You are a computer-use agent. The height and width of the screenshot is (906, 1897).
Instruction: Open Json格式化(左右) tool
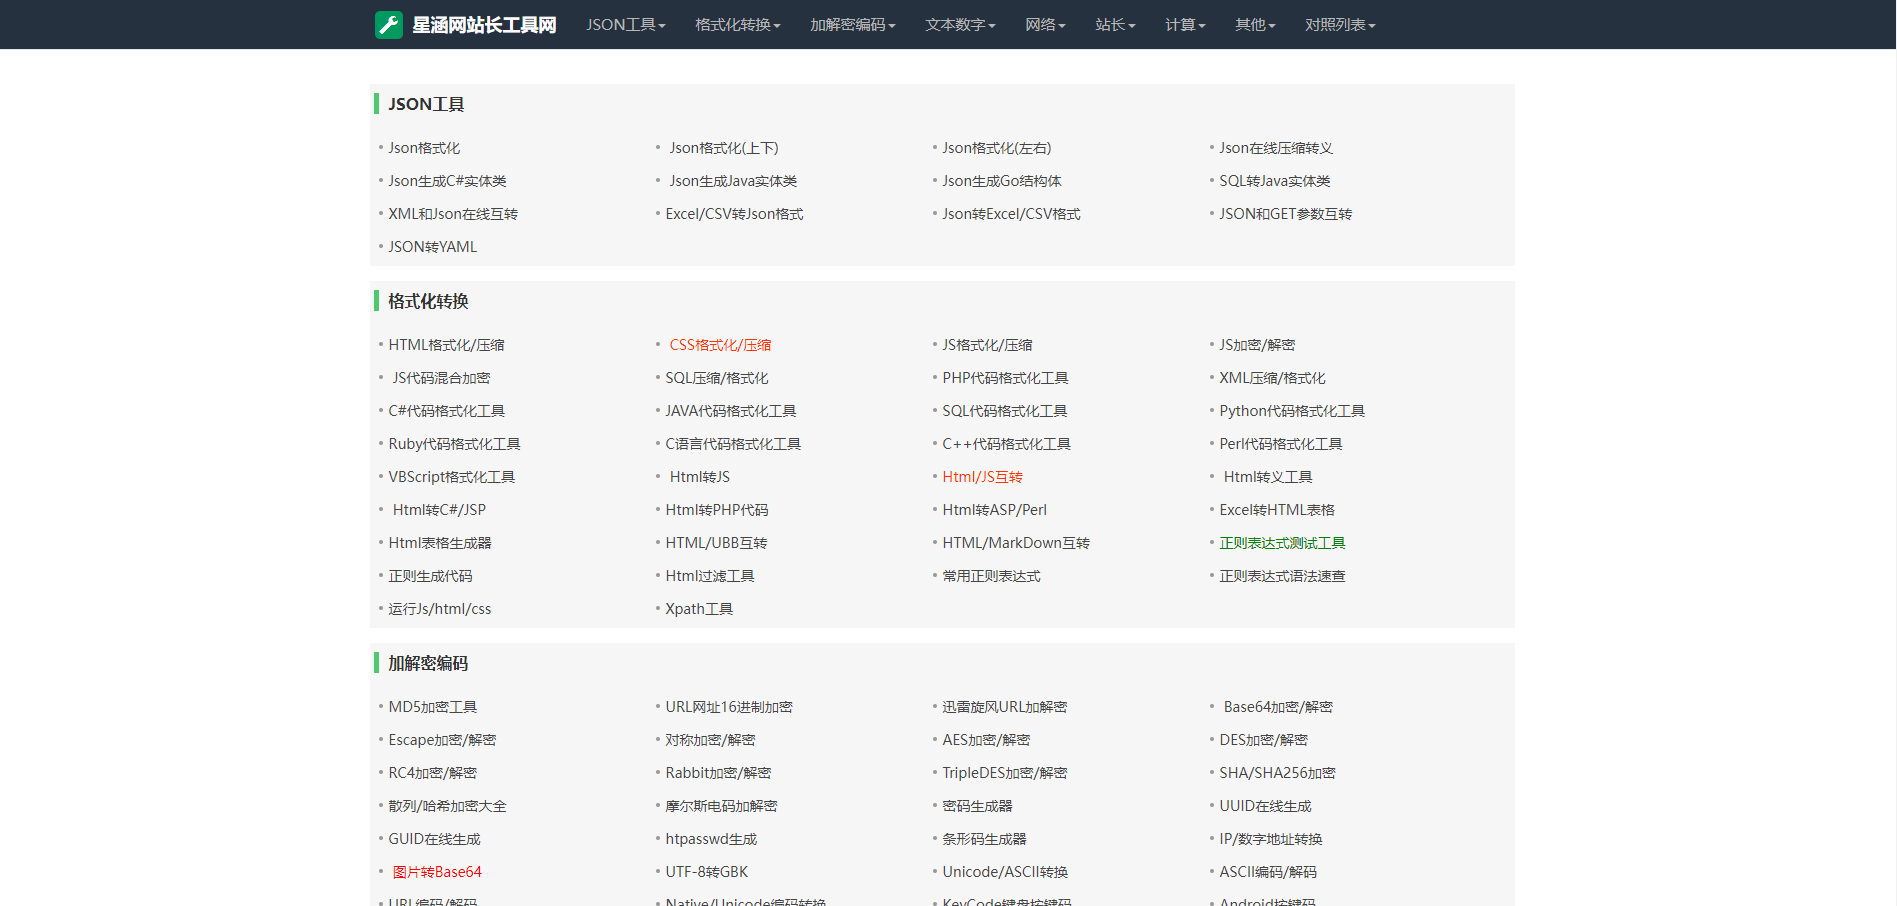tap(997, 148)
